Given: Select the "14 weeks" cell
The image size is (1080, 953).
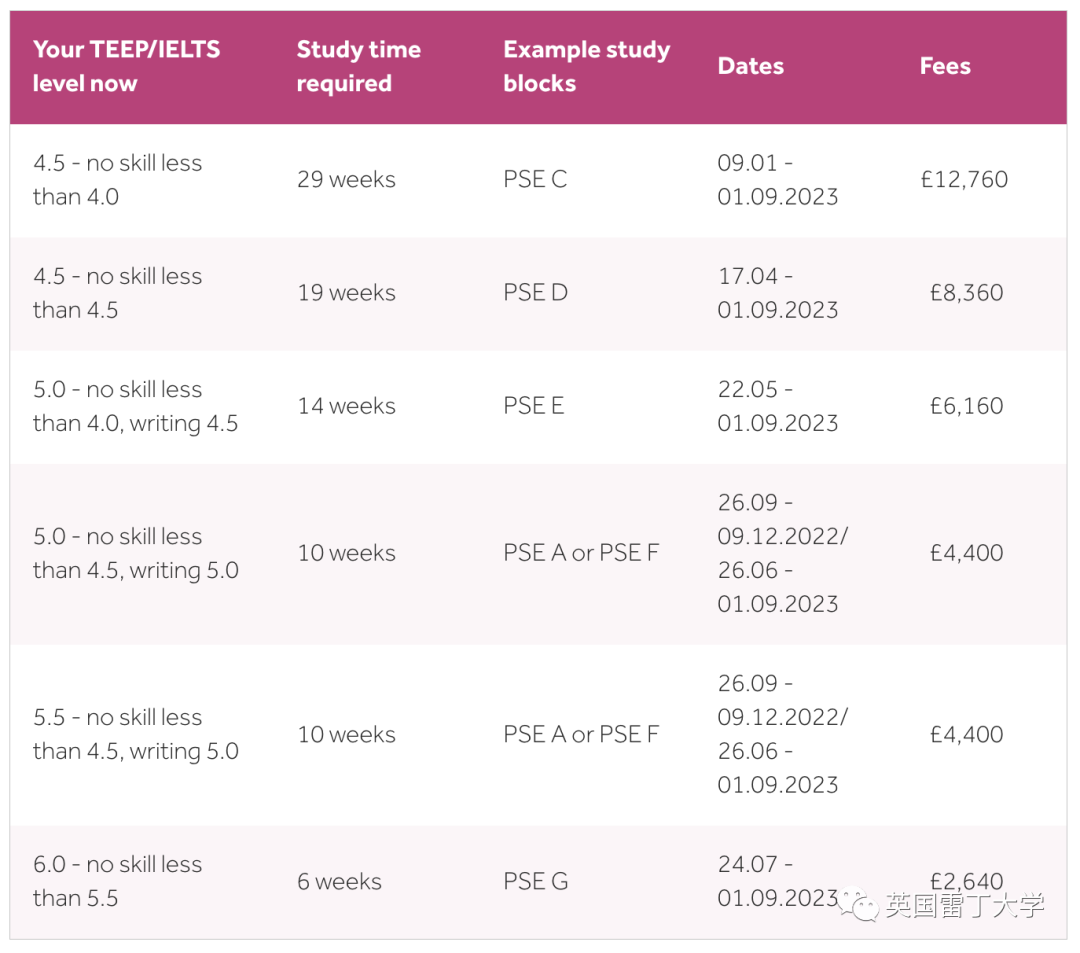Looking at the screenshot, I should [346, 406].
